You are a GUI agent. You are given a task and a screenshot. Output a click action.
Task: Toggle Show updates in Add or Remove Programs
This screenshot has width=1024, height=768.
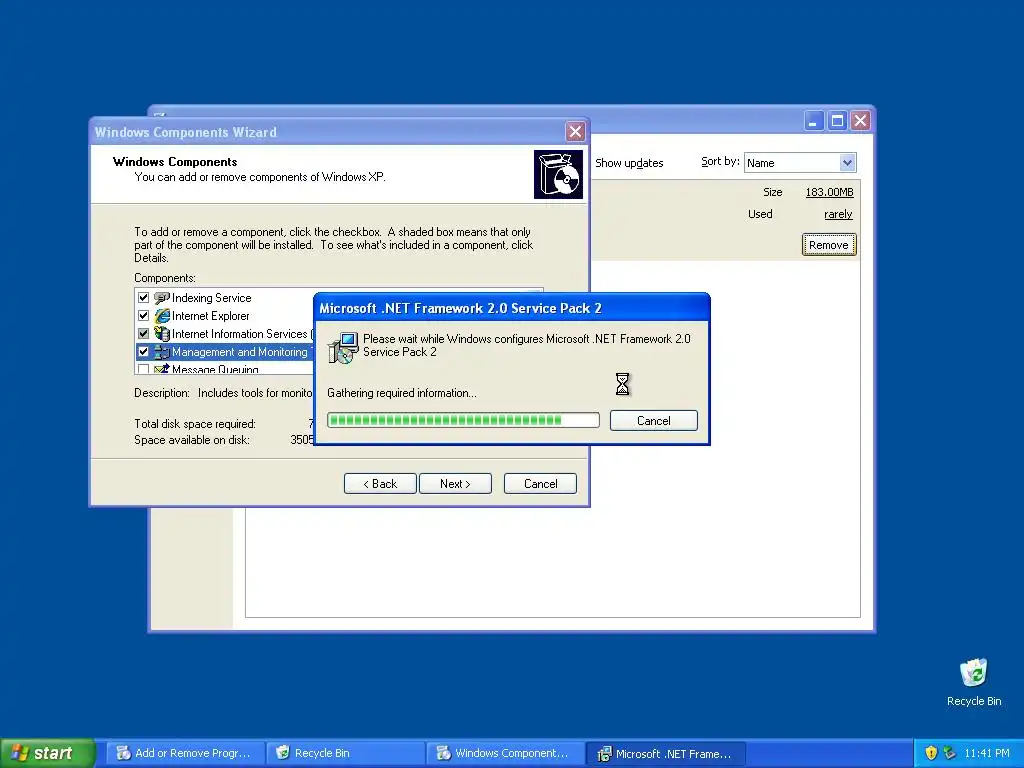tap(629, 163)
